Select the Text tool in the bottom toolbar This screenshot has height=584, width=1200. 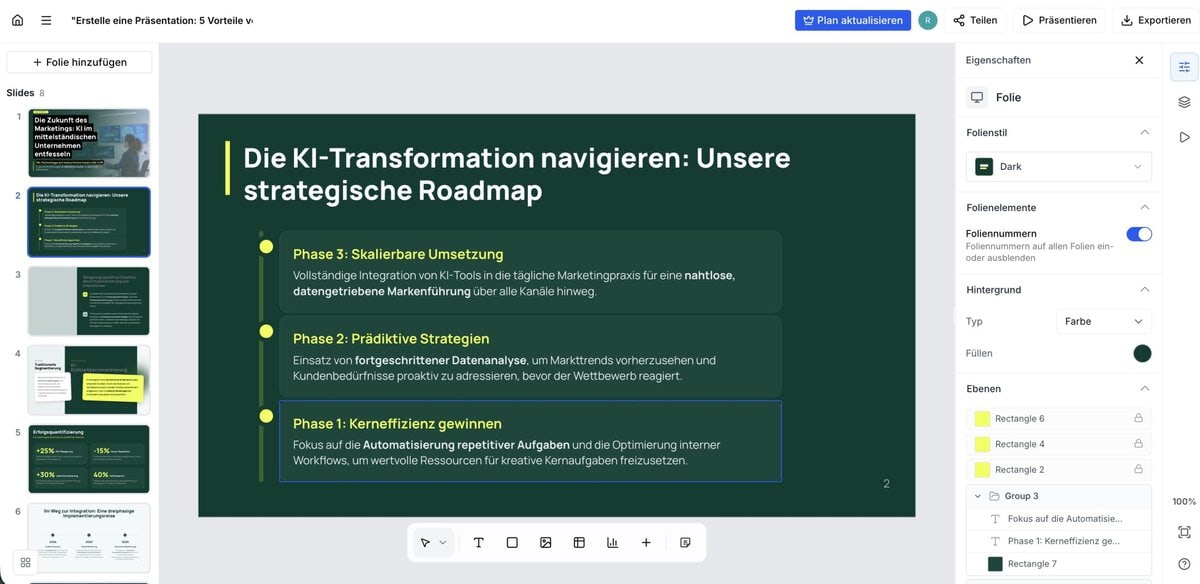pos(478,541)
